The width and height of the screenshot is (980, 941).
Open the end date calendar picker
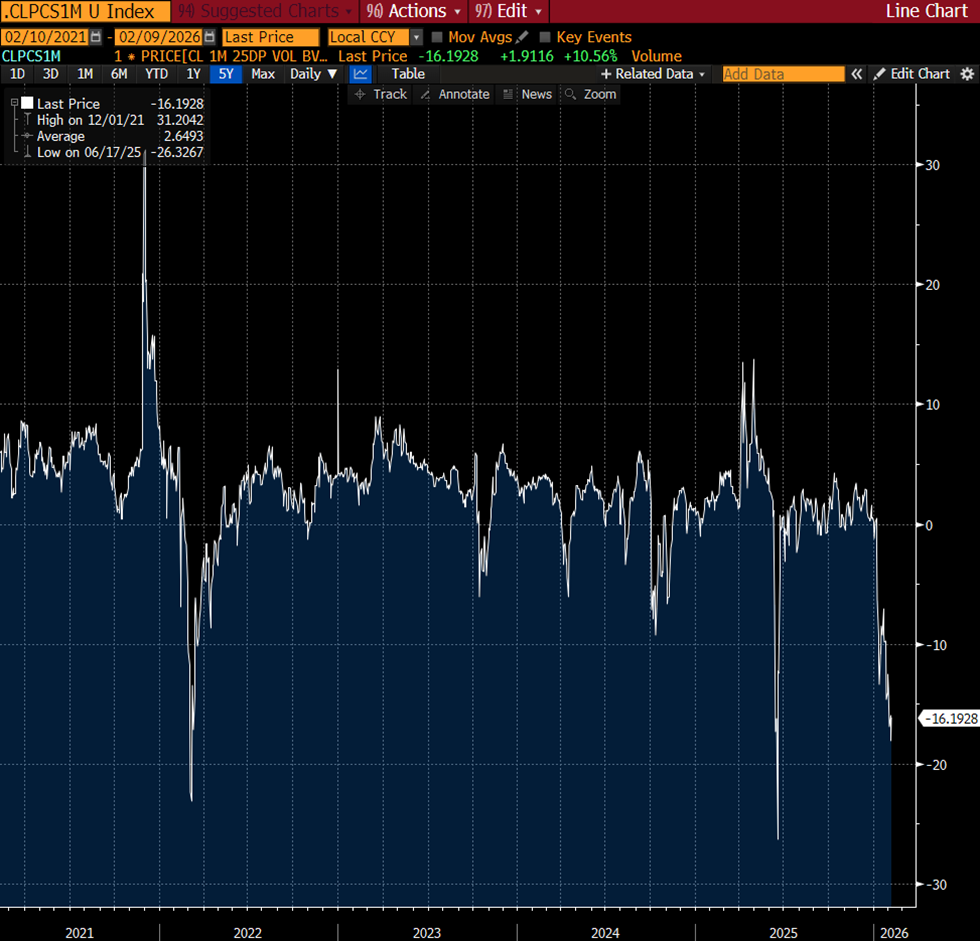(x=209, y=37)
